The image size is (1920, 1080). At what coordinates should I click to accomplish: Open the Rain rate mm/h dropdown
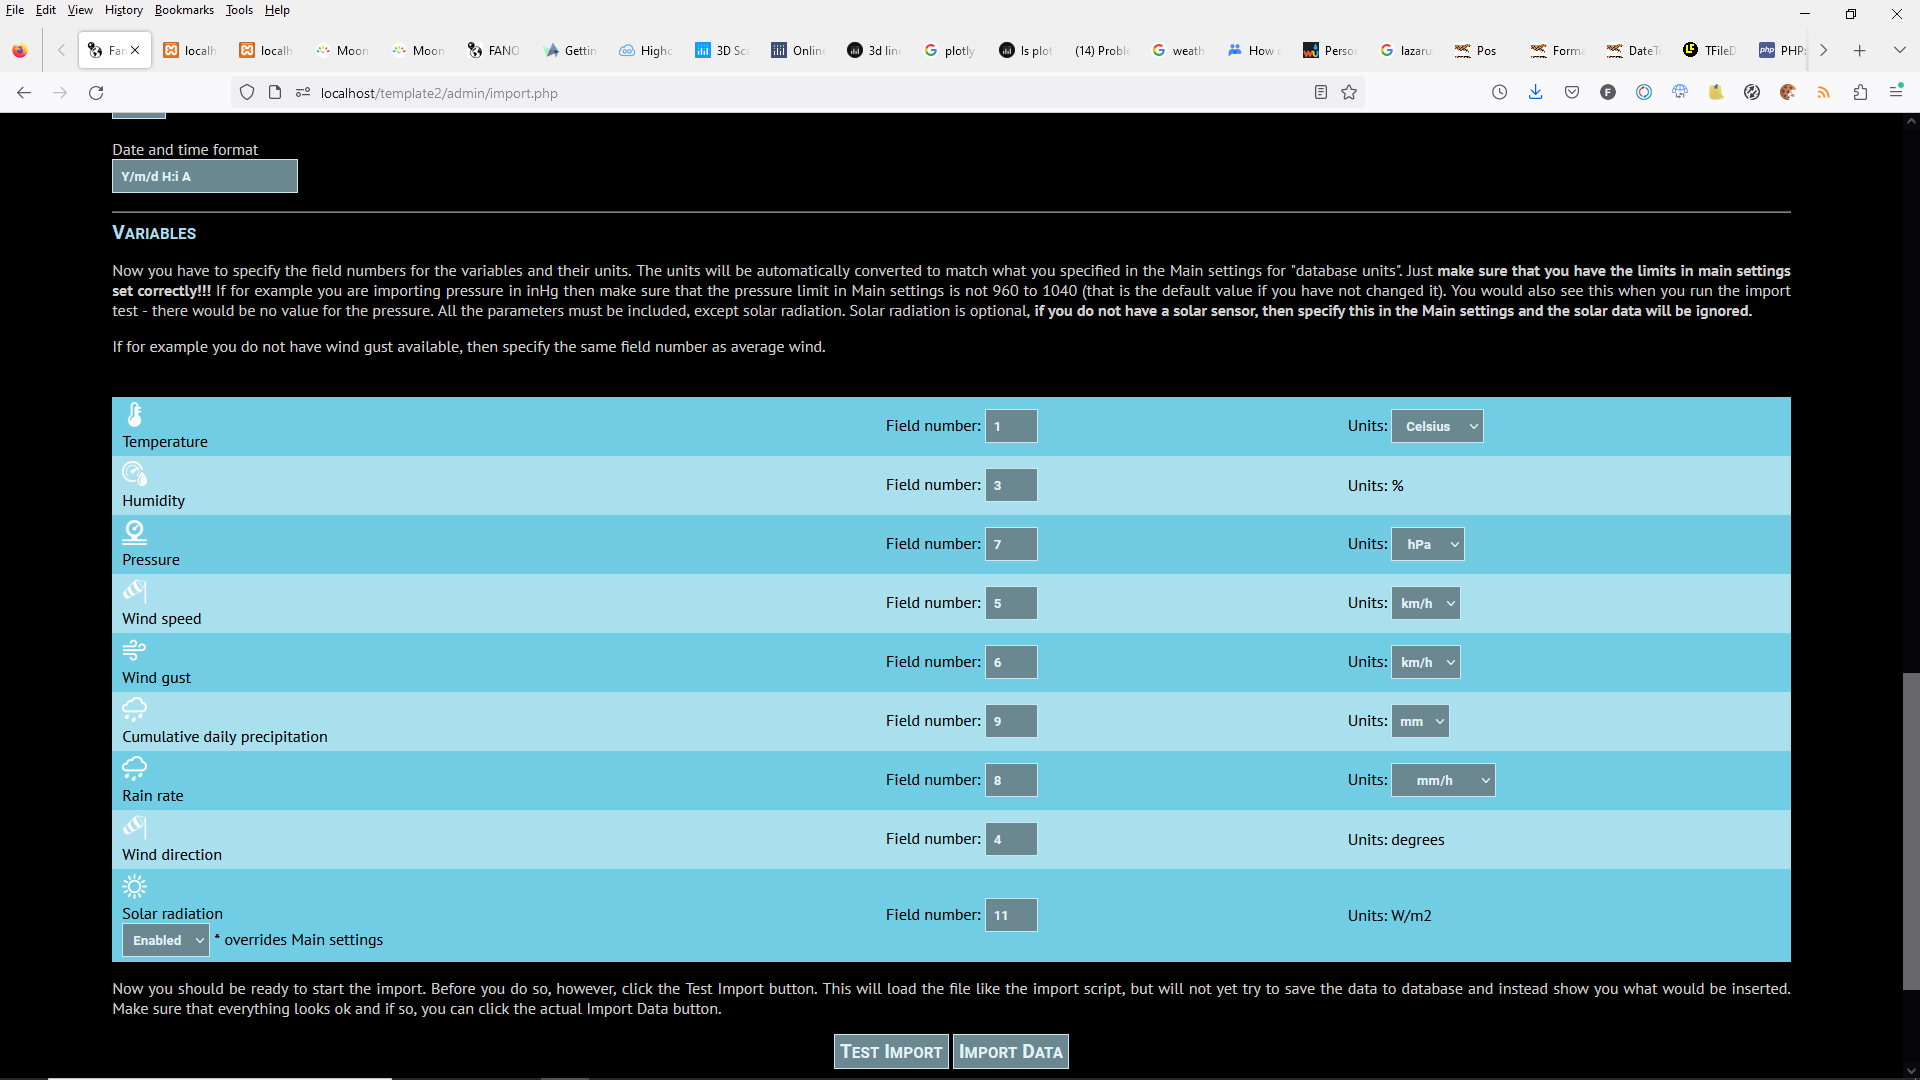[1443, 781]
